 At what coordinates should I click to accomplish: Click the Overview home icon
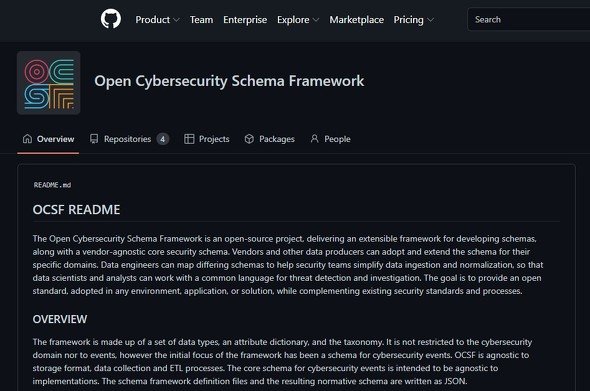[27, 139]
